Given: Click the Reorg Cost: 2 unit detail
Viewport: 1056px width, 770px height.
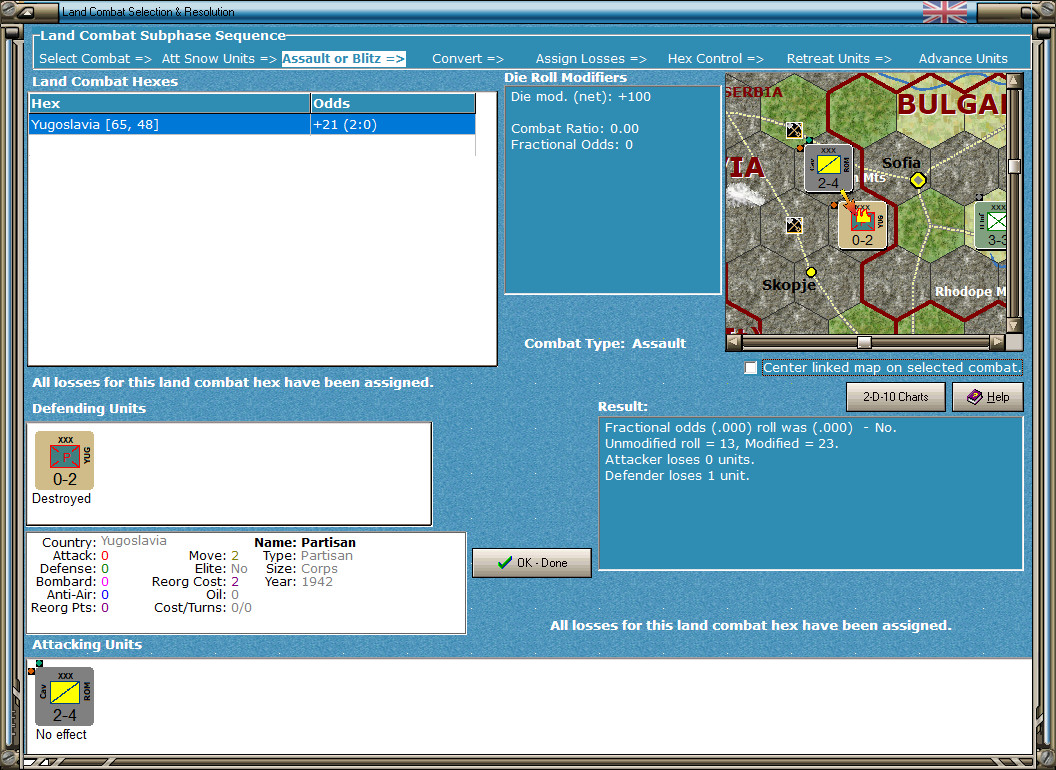Looking at the screenshot, I should 195,581.
